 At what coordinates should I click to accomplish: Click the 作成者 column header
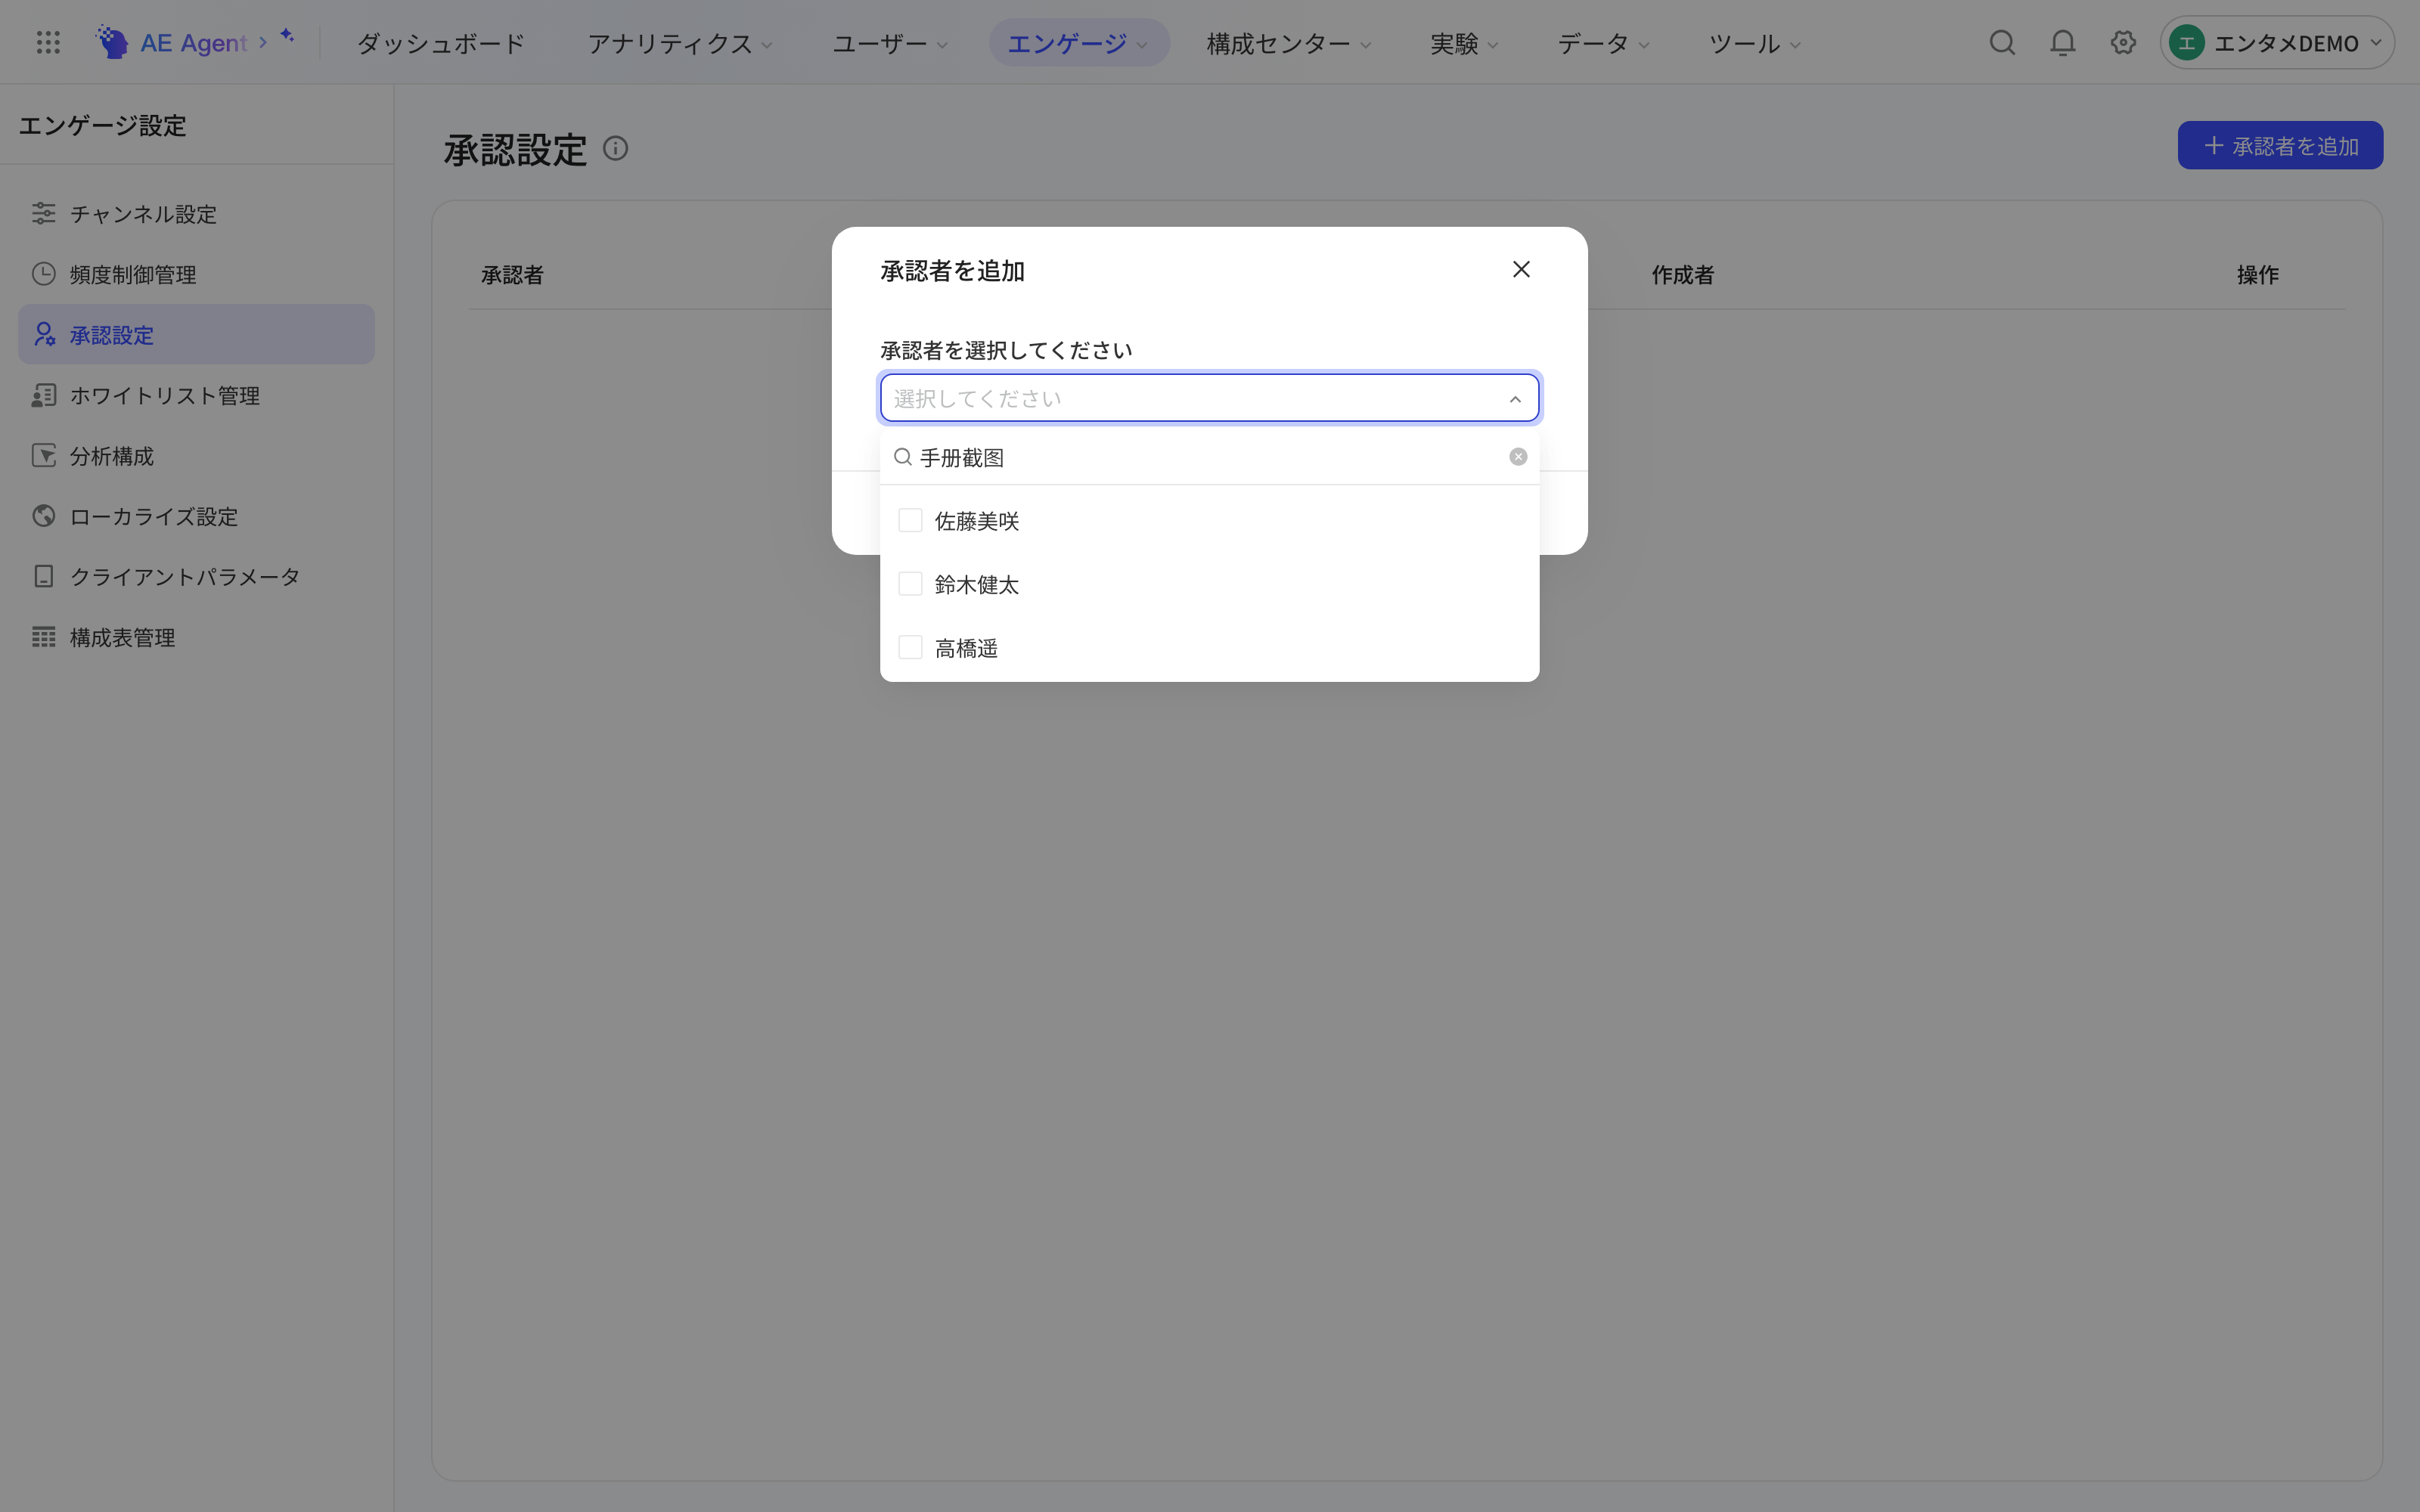(x=1682, y=275)
